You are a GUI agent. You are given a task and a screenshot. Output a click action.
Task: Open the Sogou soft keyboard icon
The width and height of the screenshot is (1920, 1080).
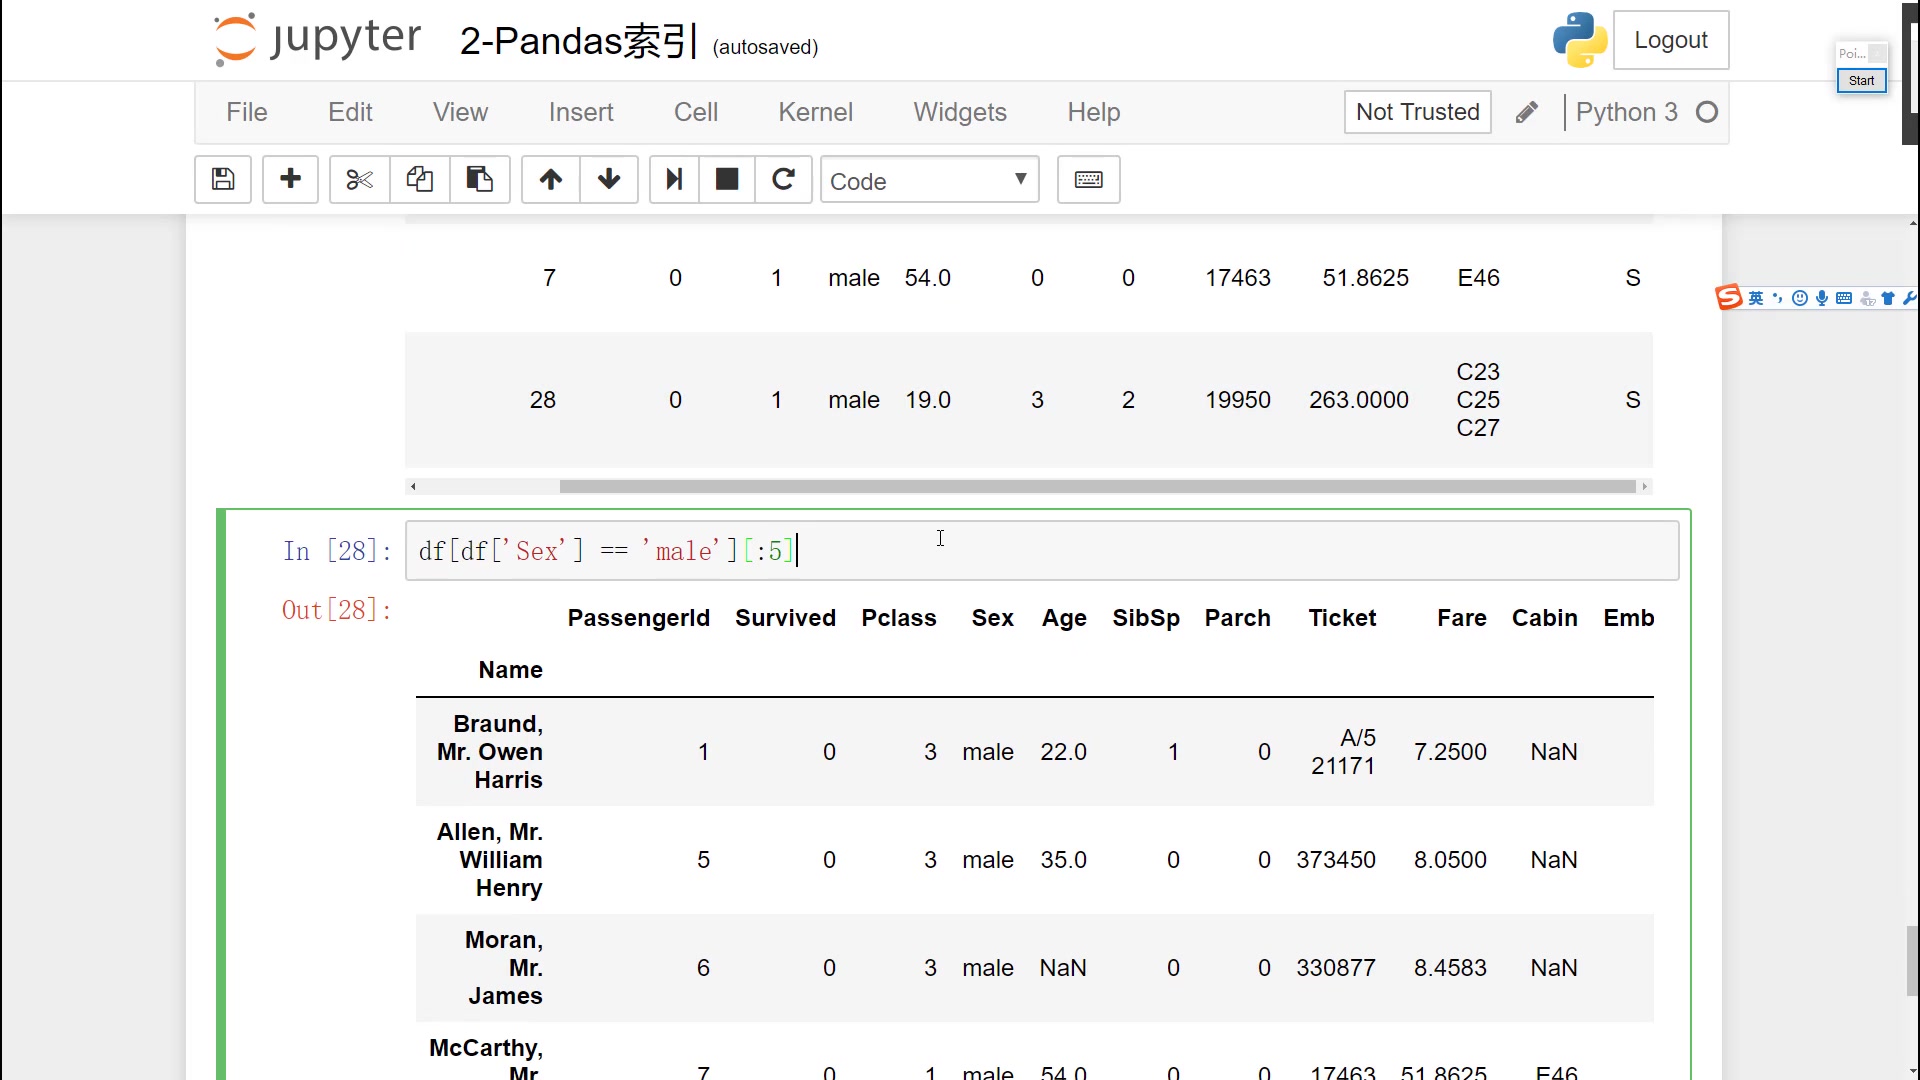[x=1844, y=298]
